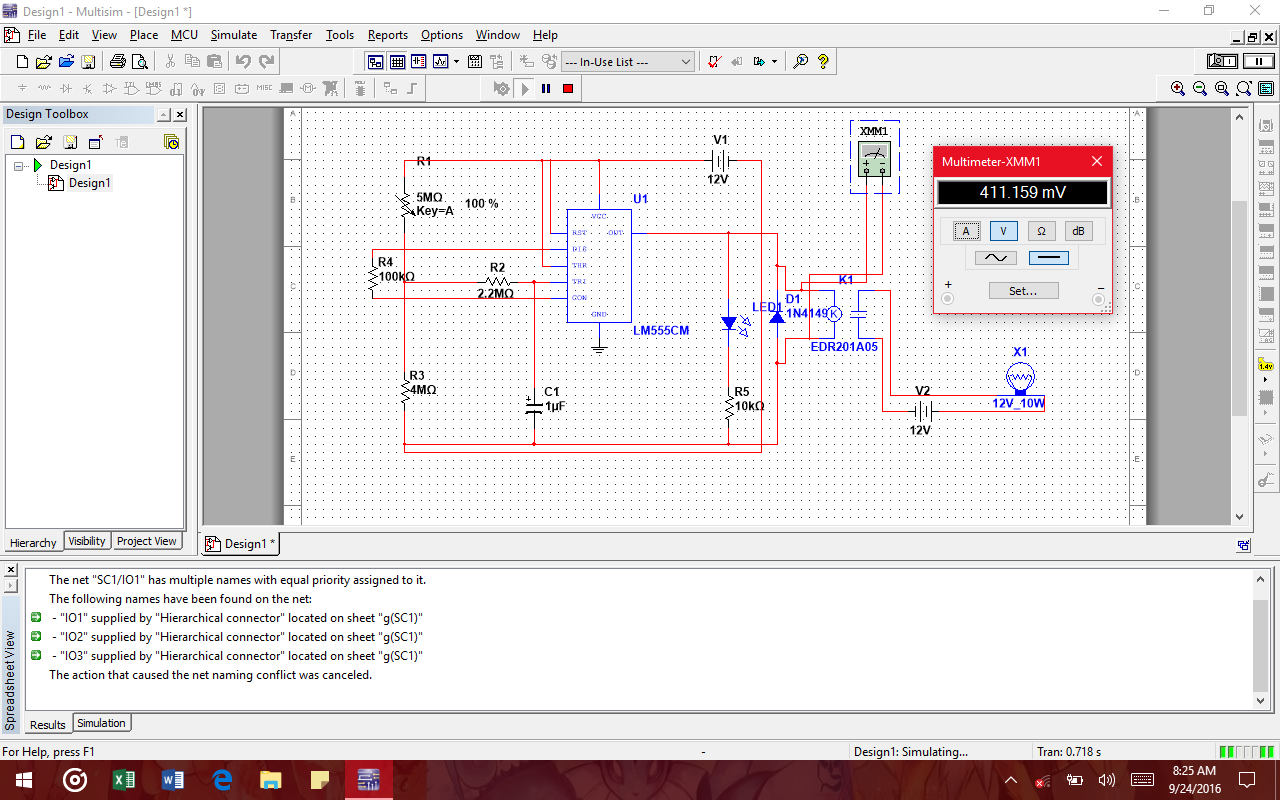Viewport: 1280px width, 800px height.
Task: Set multimeter to decibel mode dB
Action: (1078, 231)
